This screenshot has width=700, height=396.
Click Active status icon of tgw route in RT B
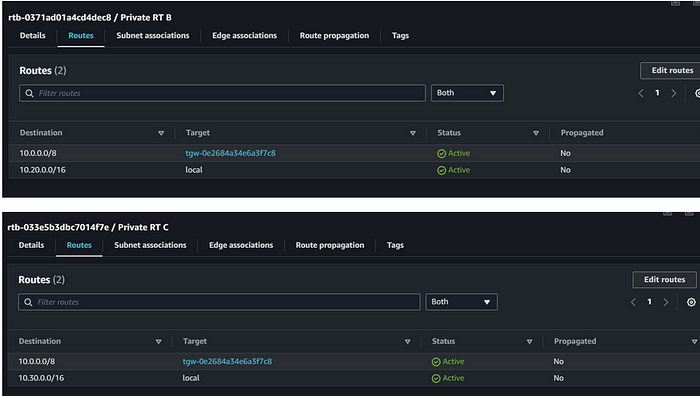[x=442, y=154]
